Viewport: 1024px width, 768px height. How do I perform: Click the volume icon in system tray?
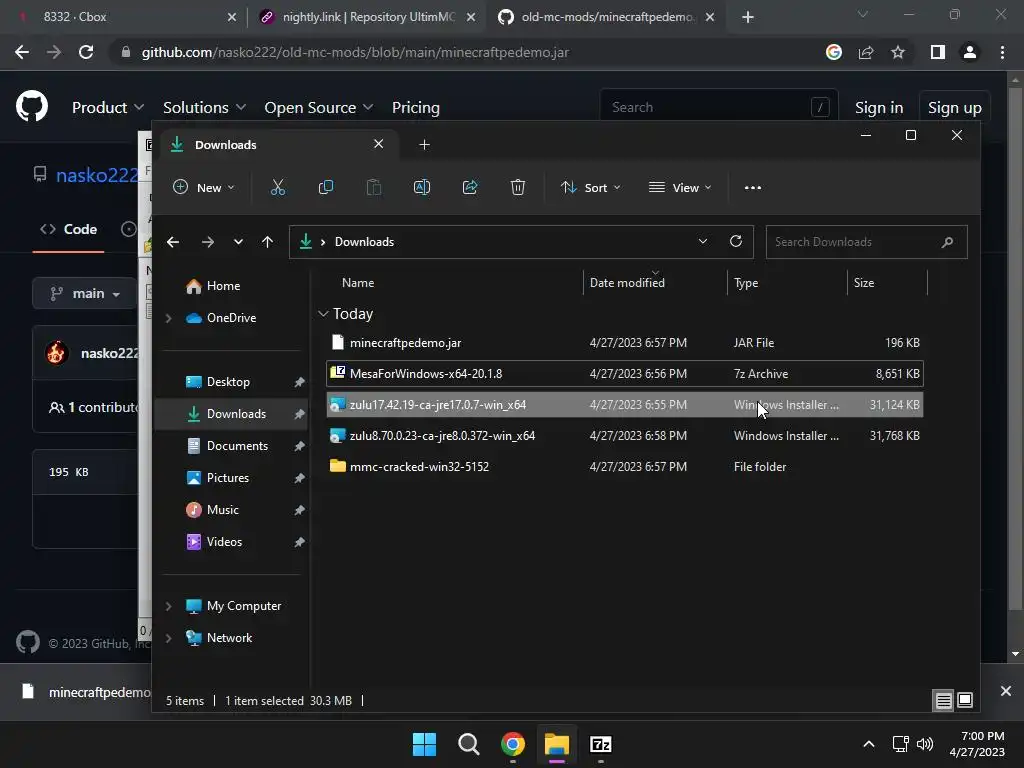click(x=925, y=744)
